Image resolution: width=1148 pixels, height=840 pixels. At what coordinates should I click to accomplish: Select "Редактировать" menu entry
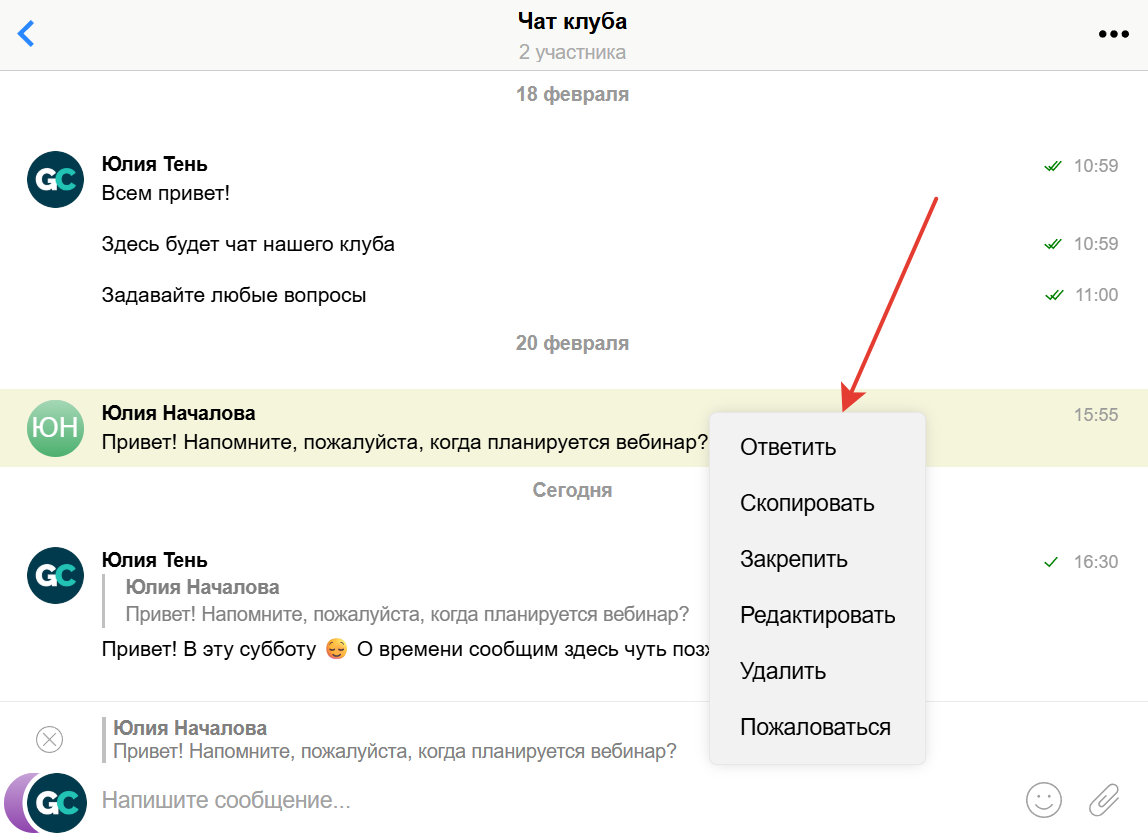coord(817,615)
